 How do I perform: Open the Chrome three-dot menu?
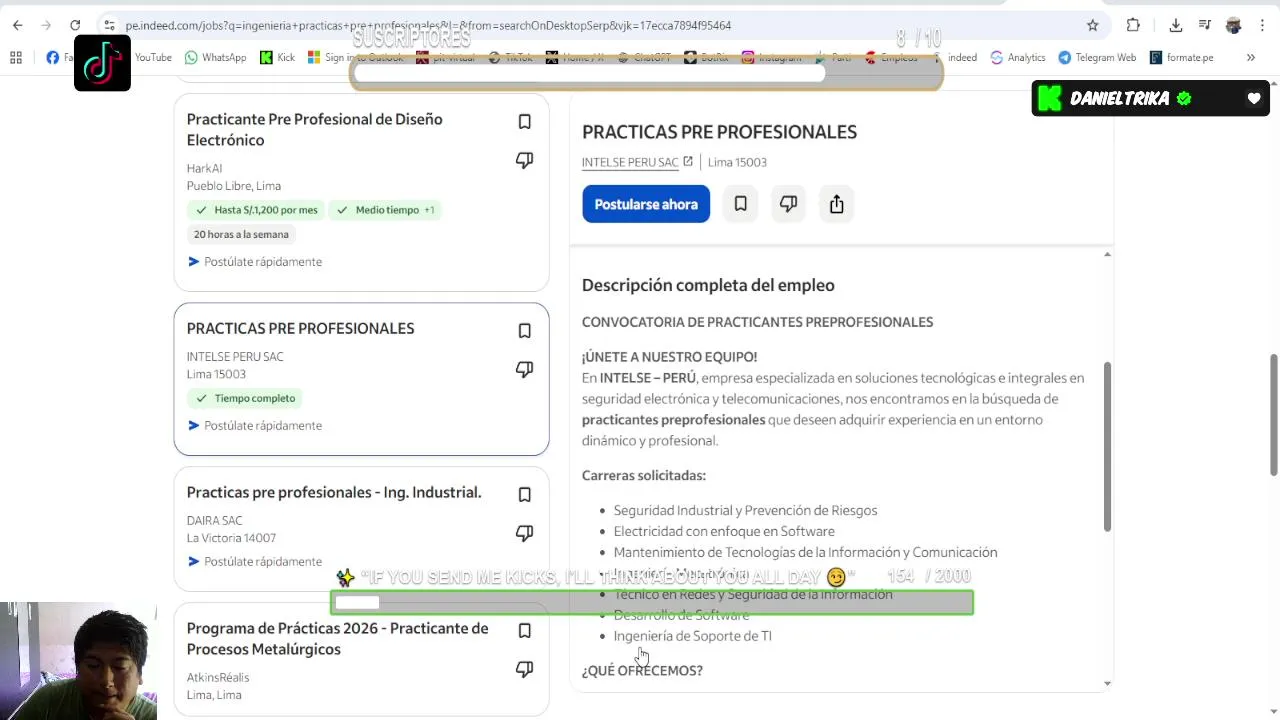coord(1263,25)
